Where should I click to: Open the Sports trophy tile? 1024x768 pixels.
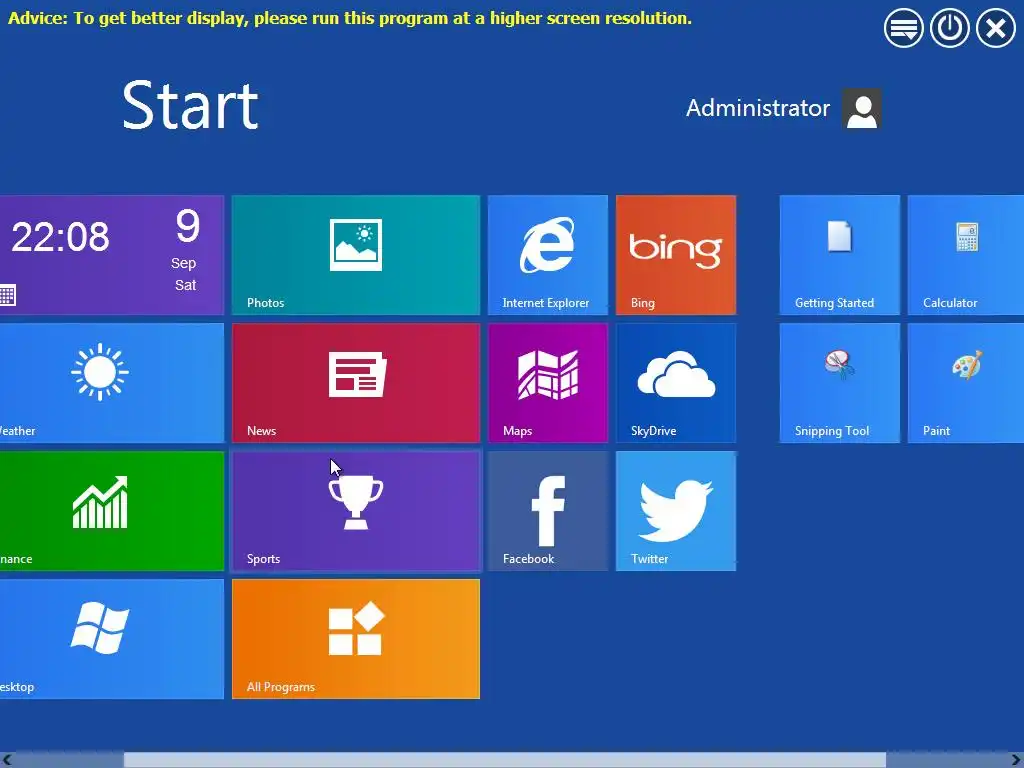(x=356, y=511)
